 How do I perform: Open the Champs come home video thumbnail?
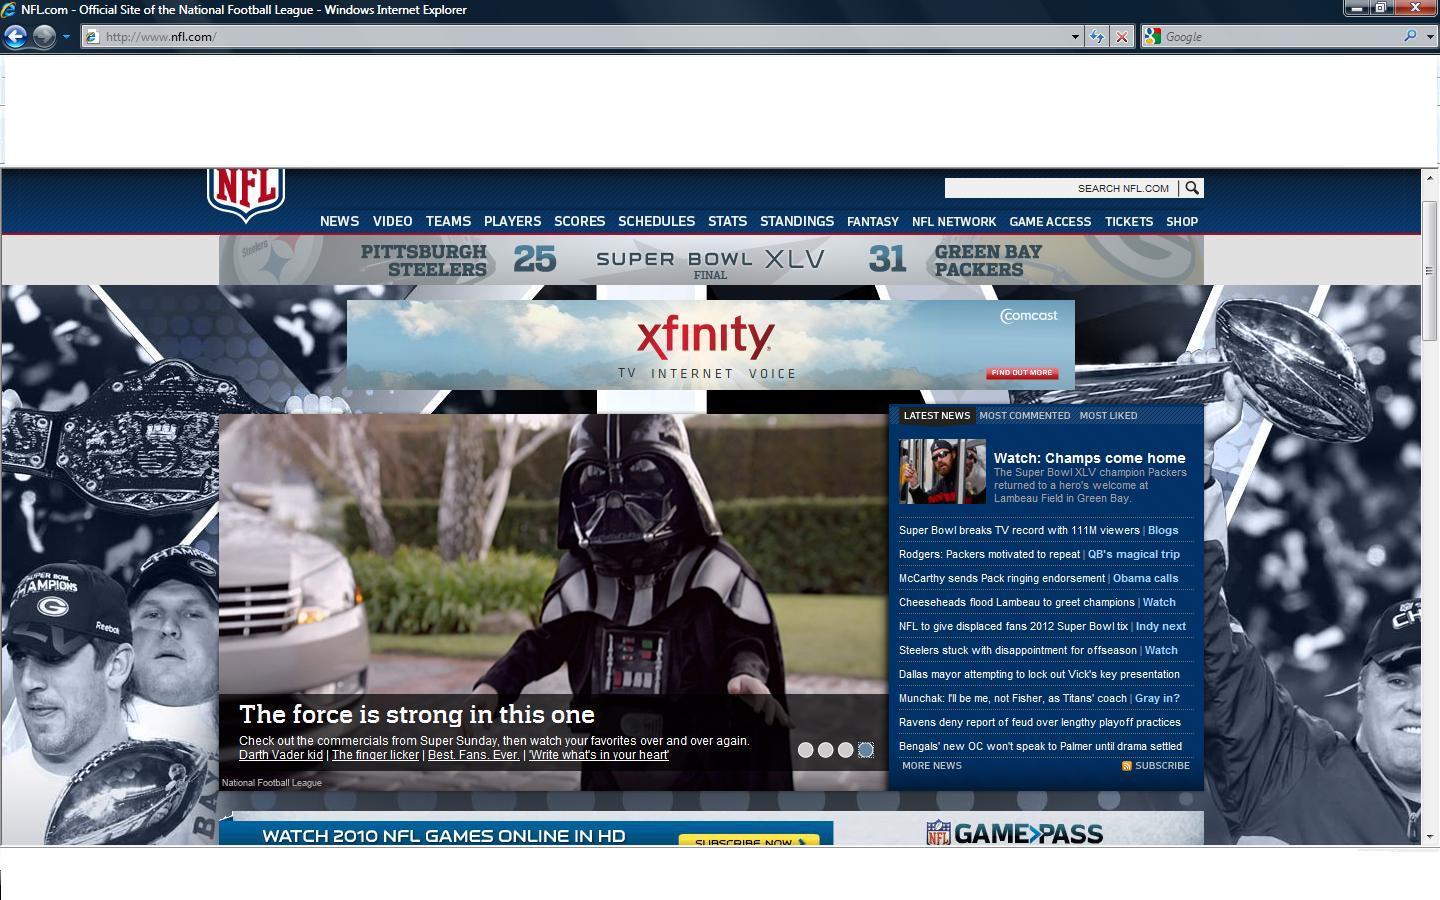[942, 471]
